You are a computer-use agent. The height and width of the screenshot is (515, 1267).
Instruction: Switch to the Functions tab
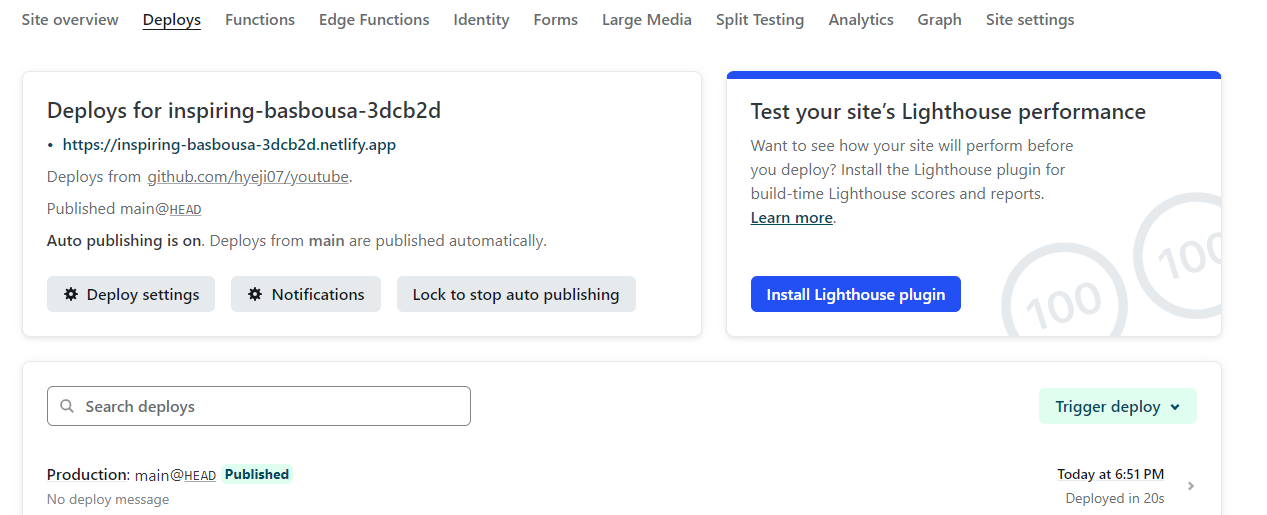coord(260,20)
